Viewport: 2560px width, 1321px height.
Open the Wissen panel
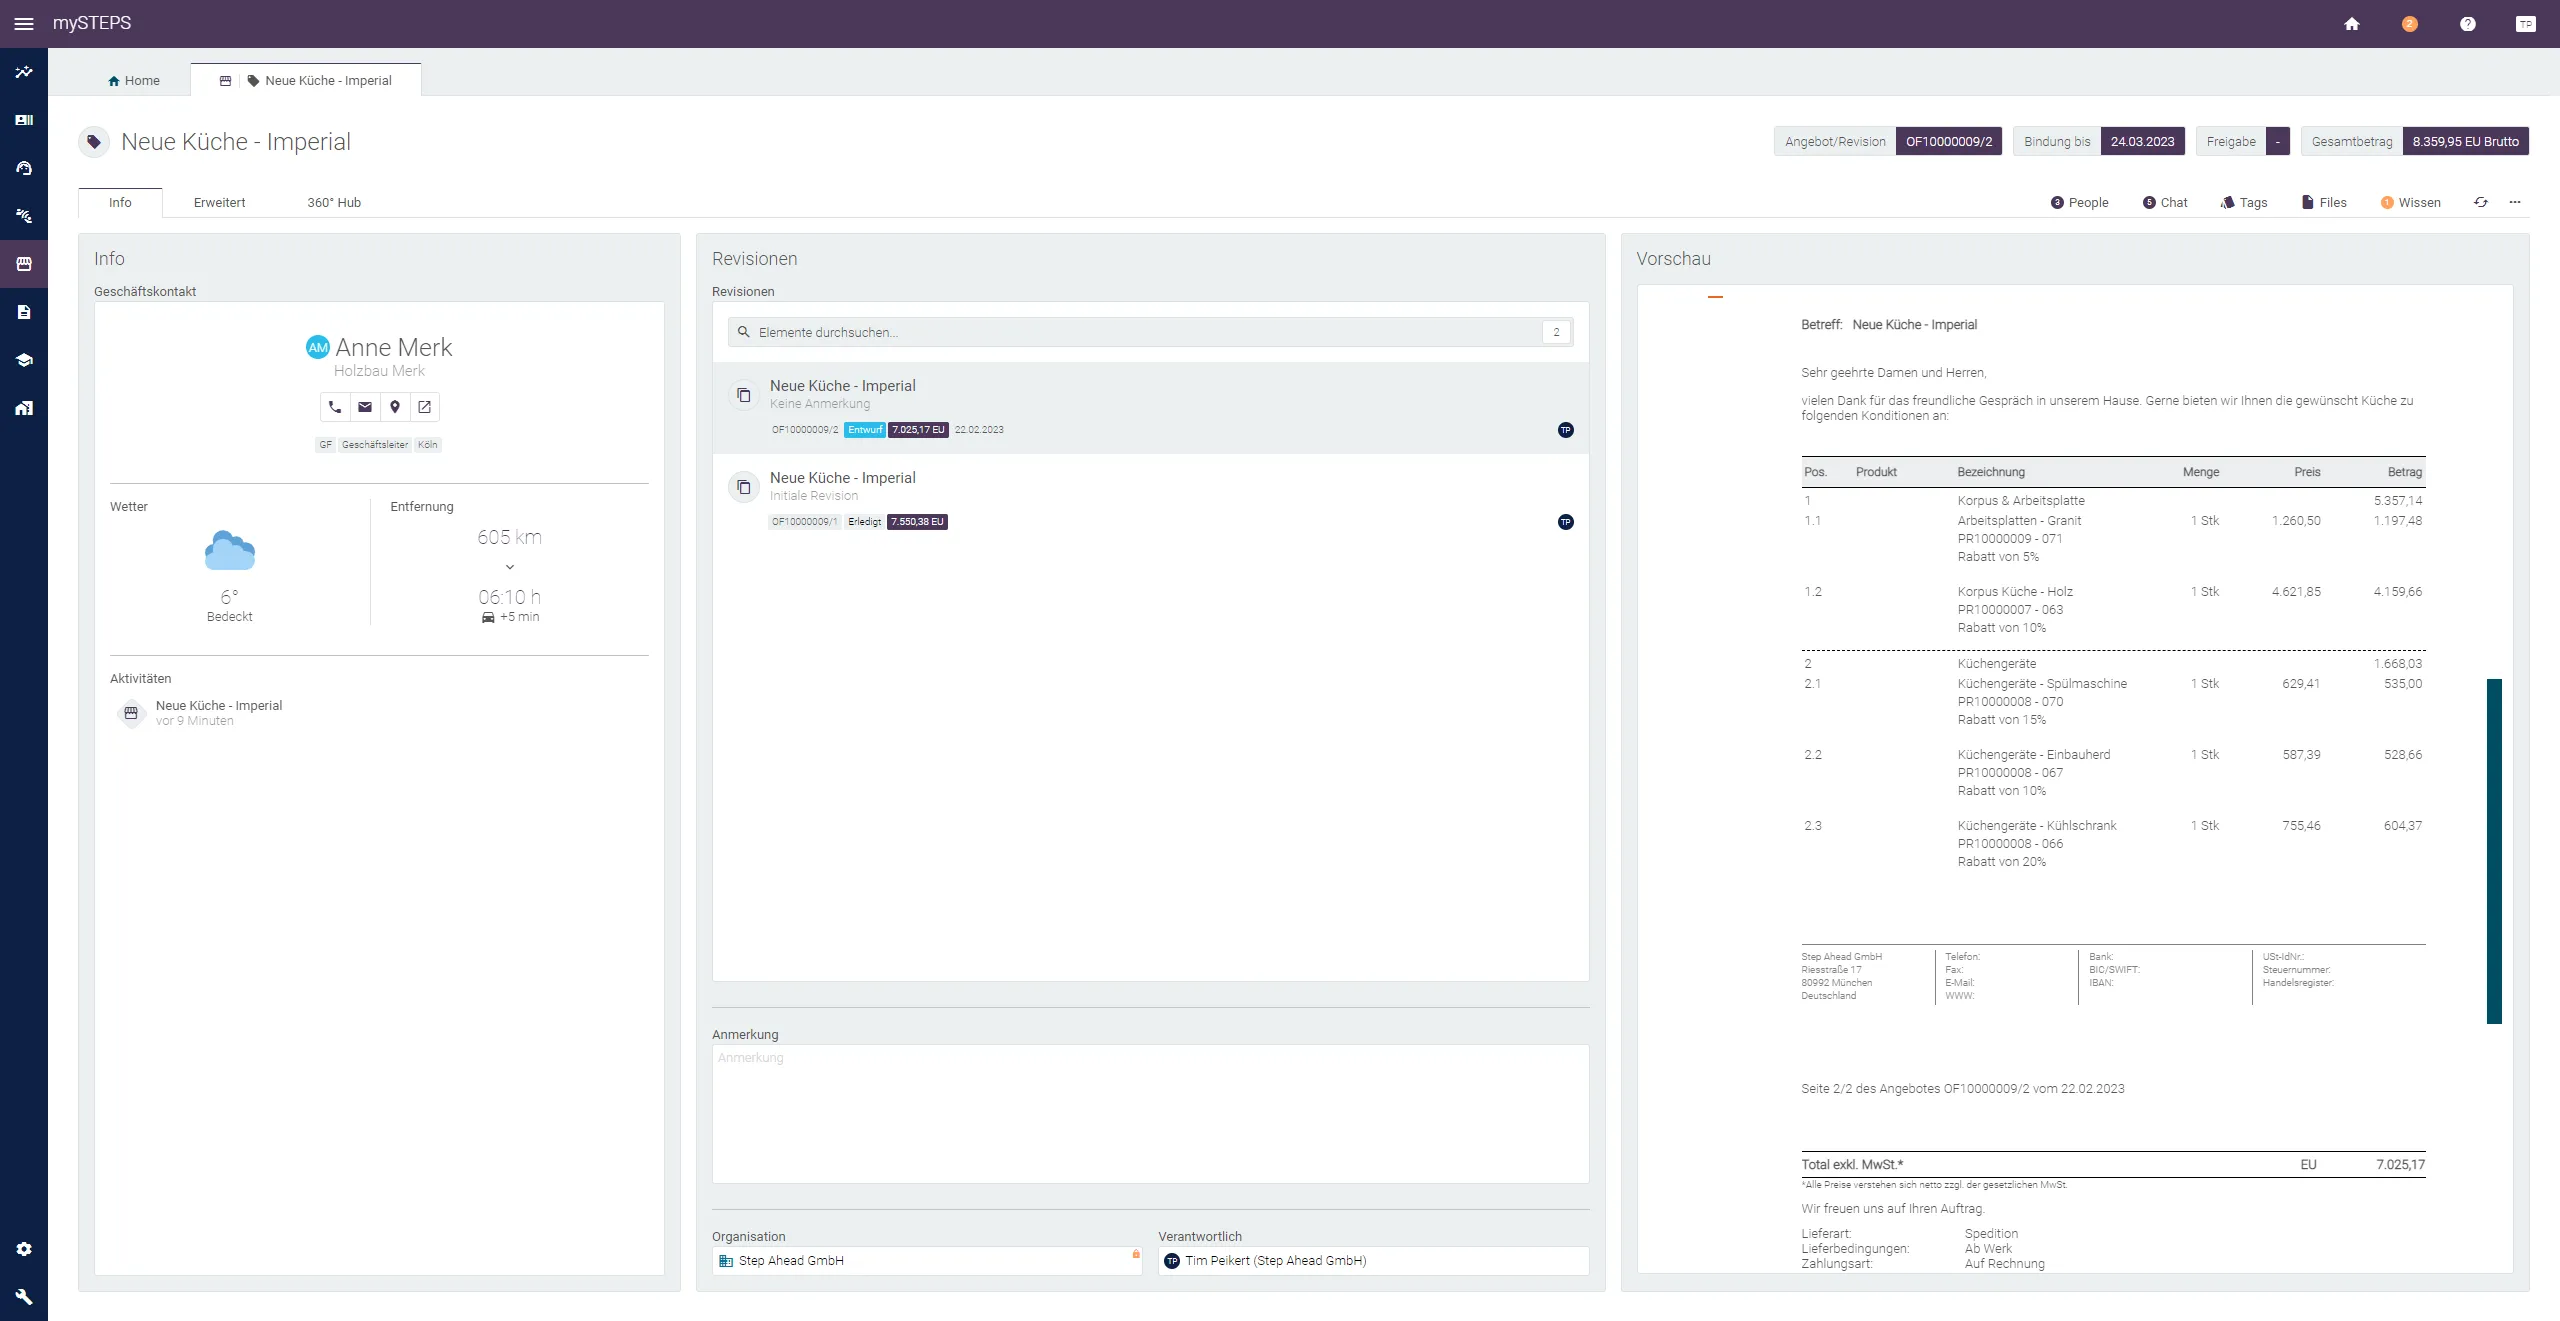(2411, 202)
